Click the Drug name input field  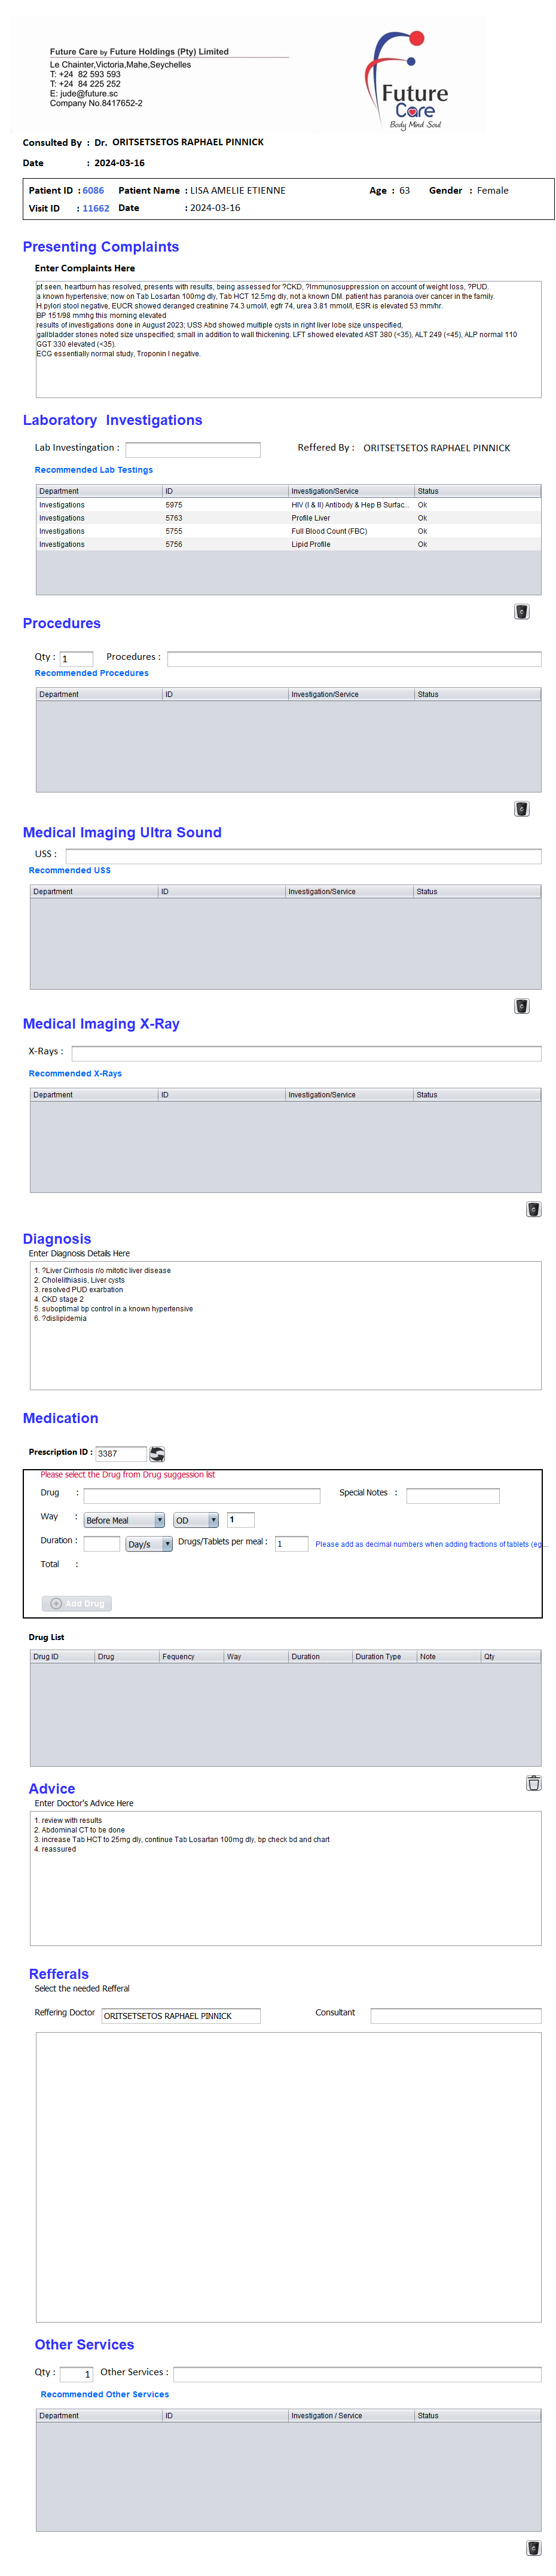pyautogui.click(x=202, y=1495)
